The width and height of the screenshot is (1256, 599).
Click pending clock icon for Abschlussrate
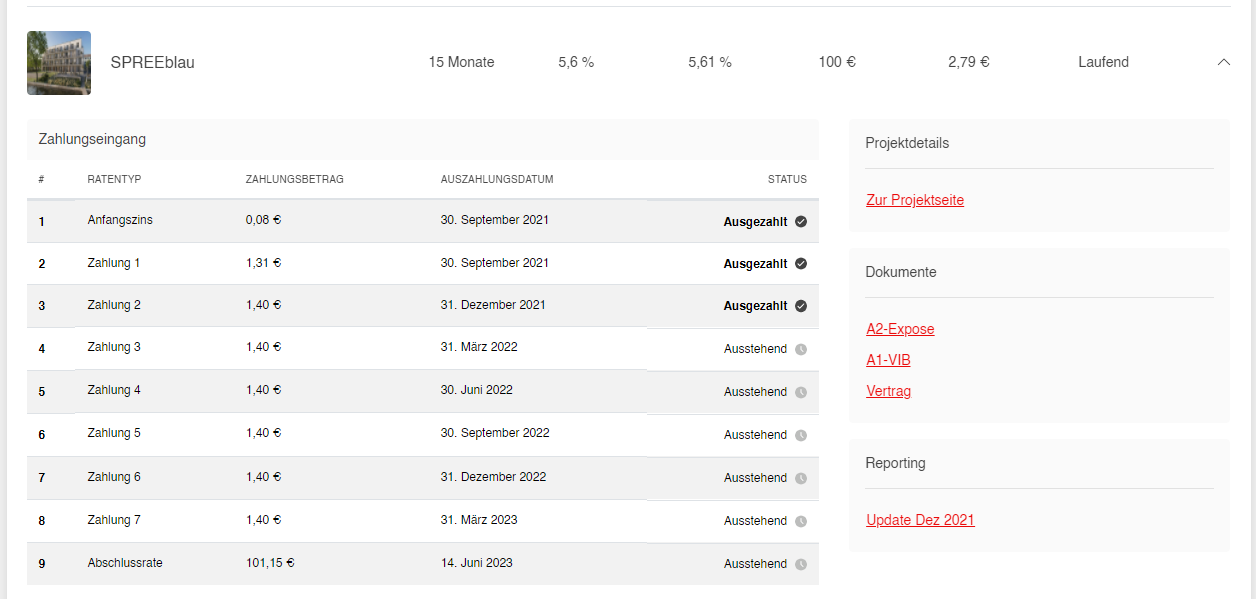(801, 564)
